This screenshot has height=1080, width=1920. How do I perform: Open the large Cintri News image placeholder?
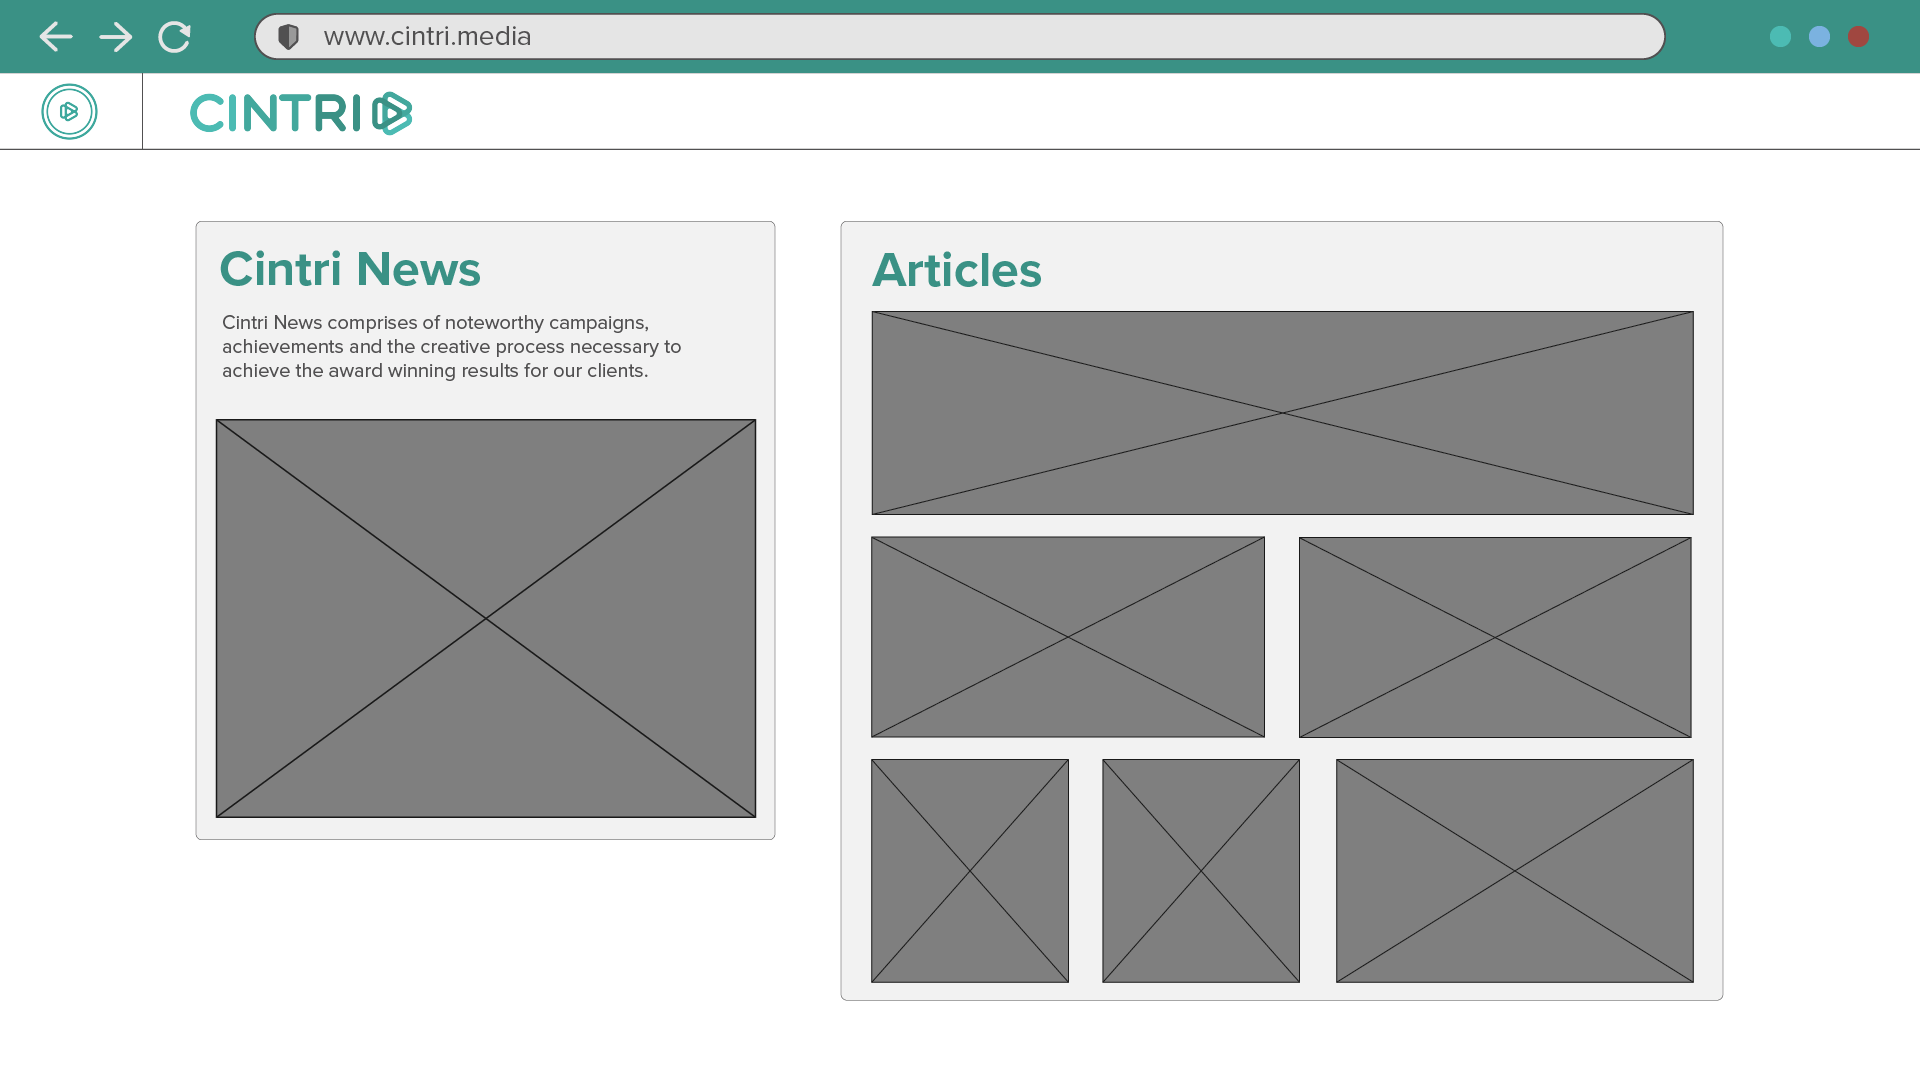coord(486,618)
